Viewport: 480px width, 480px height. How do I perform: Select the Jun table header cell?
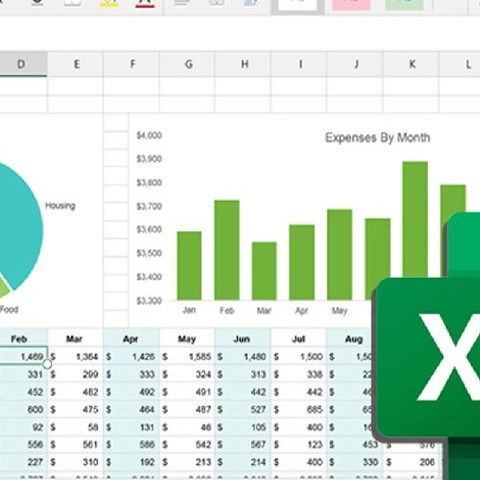(x=242, y=339)
